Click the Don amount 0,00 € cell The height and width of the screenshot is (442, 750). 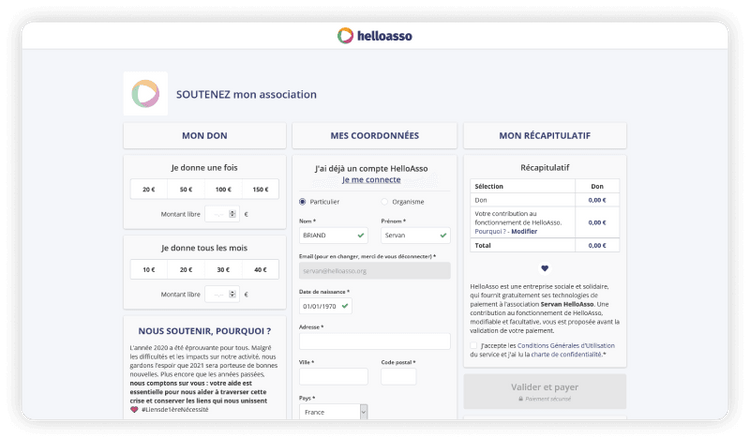597,200
